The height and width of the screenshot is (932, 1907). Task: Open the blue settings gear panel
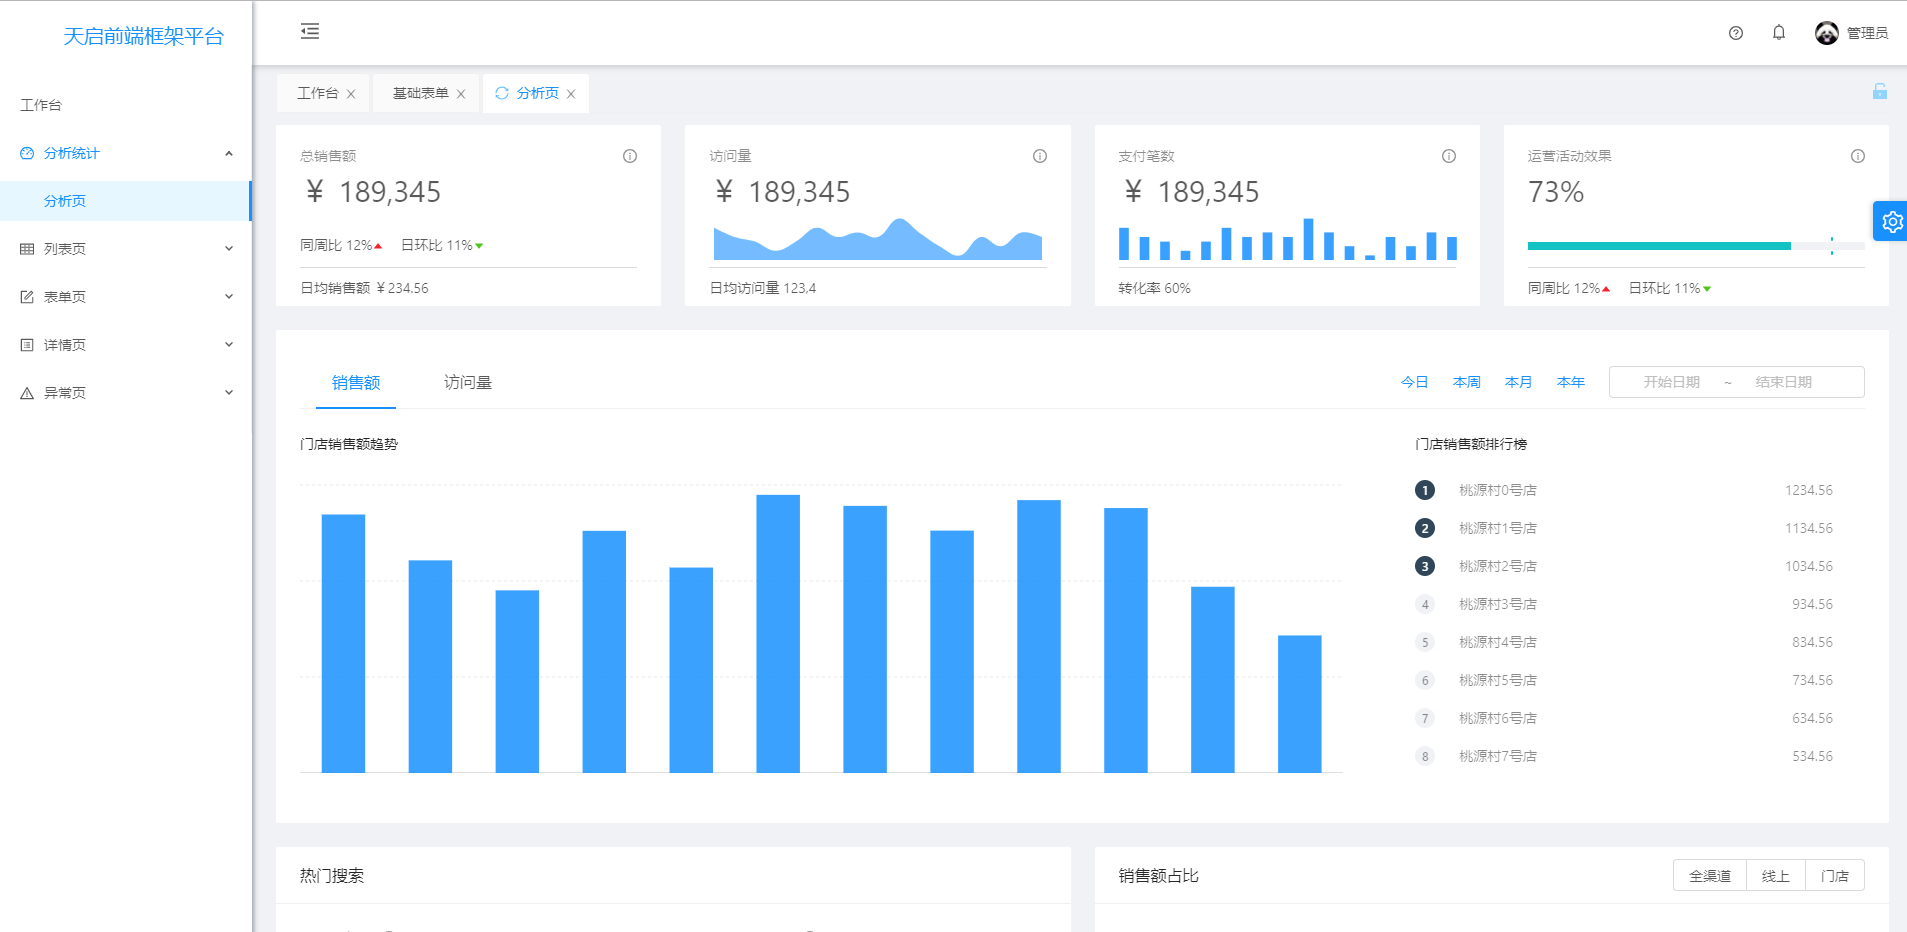tap(1891, 221)
